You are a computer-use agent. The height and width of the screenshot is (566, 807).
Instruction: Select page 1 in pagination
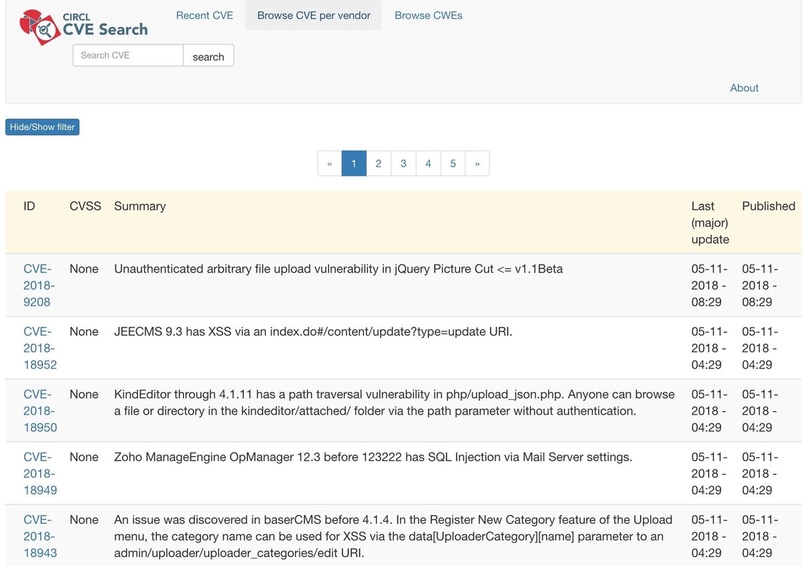click(x=354, y=163)
